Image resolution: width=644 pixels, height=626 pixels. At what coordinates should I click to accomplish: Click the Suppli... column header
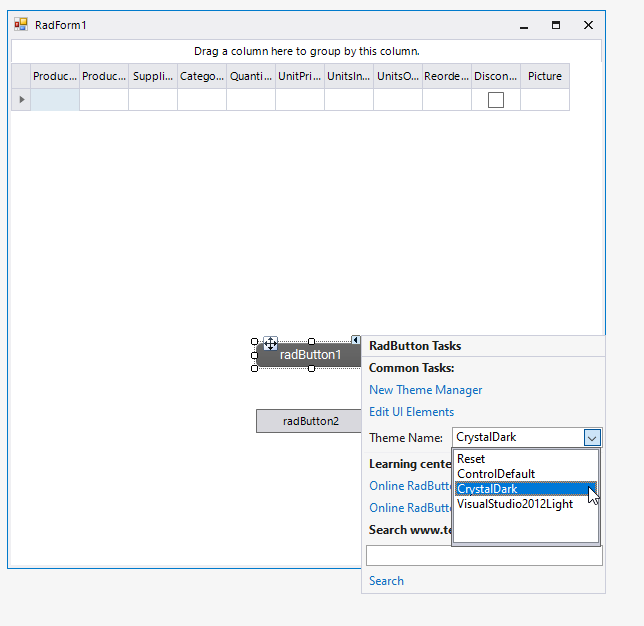(x=153, y=76)
